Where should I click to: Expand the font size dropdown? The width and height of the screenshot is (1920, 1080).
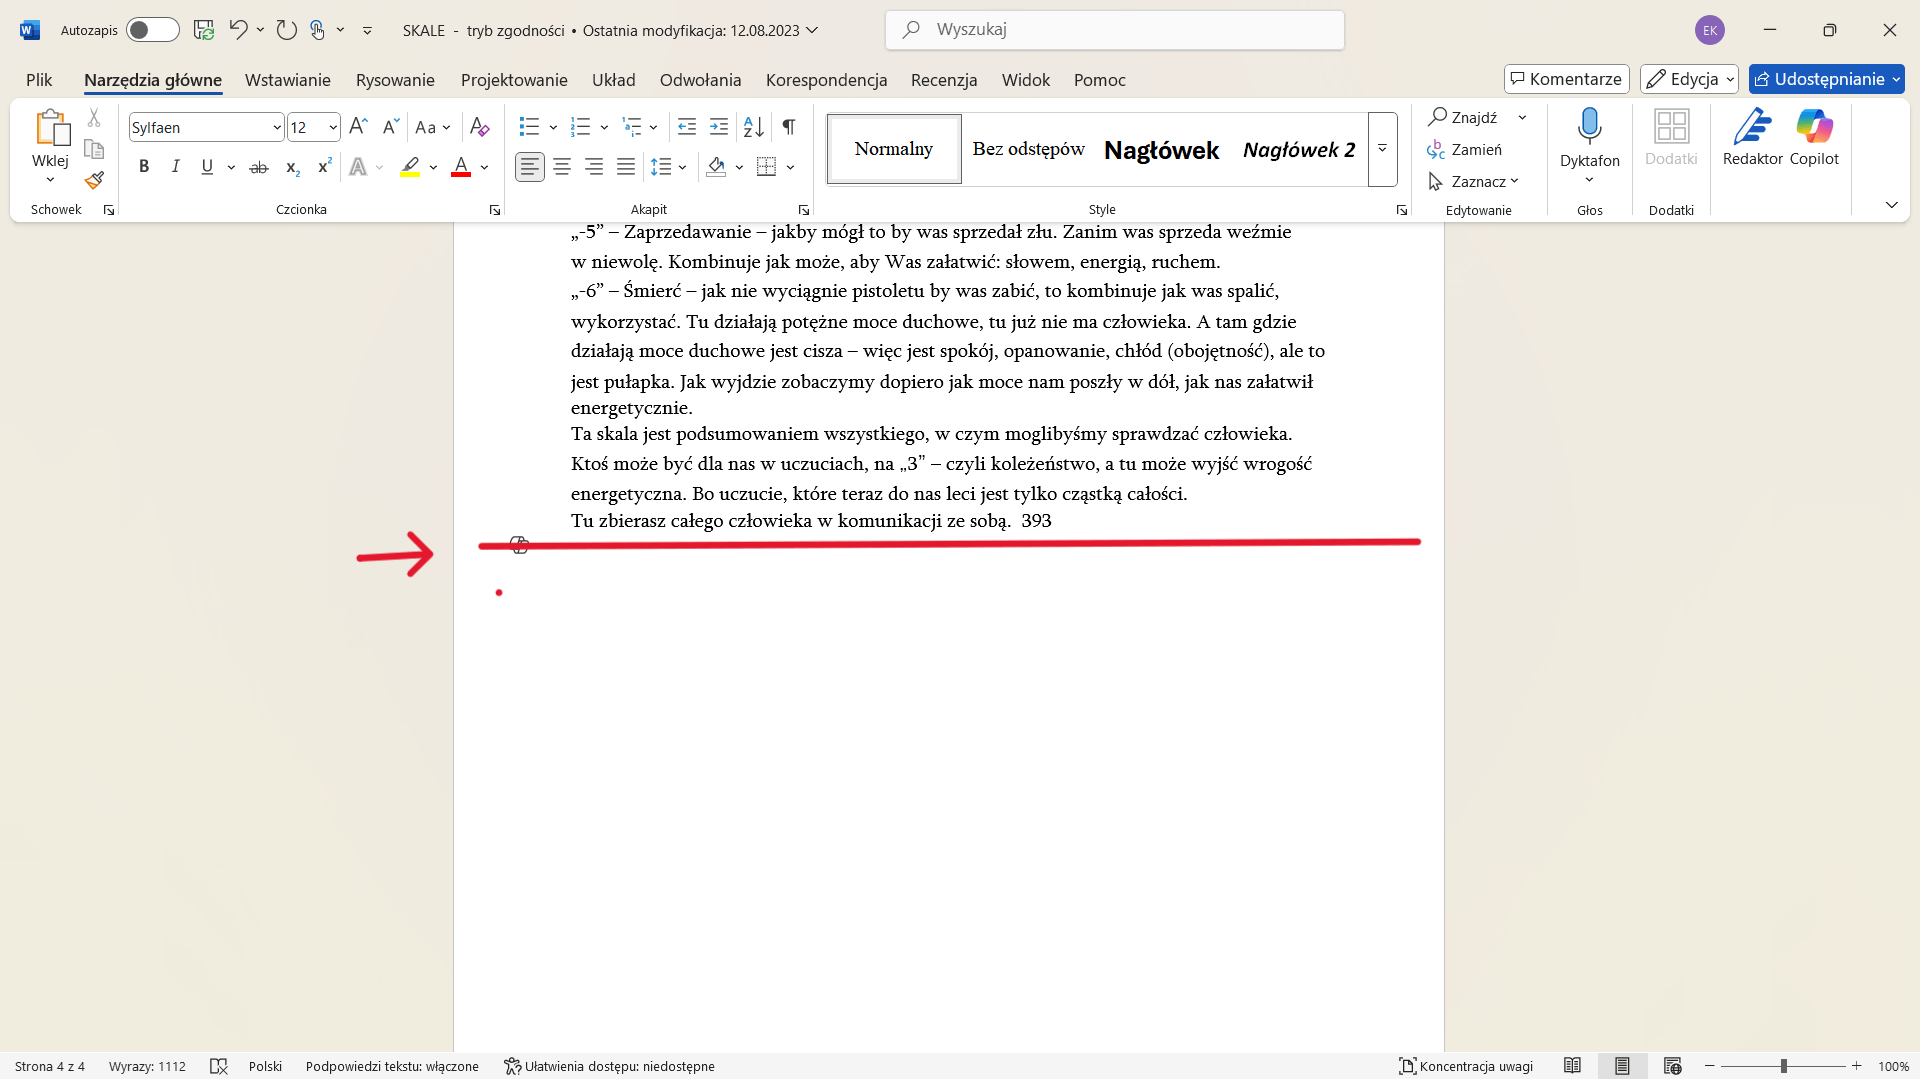click(x=333, y=128)
